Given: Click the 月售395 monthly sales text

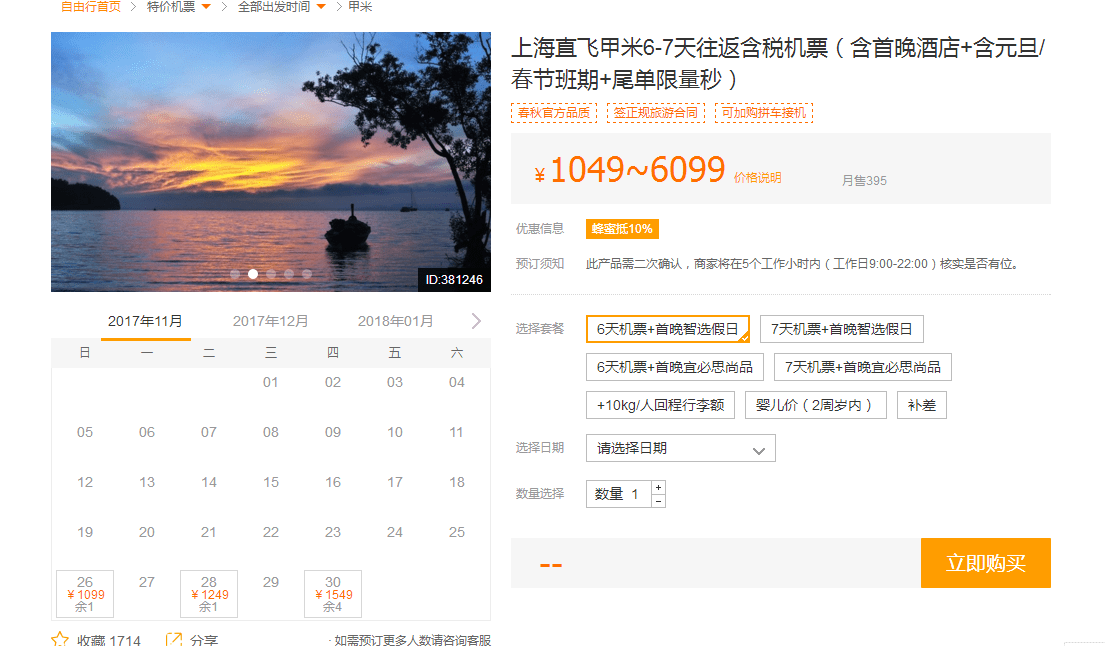Looking at the screenshot, I should 864,180.
